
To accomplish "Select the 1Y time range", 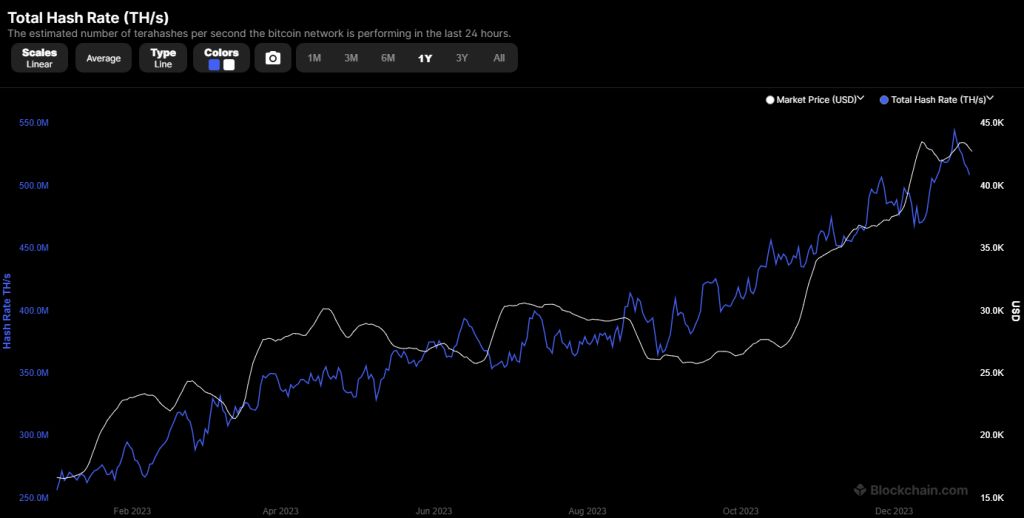I will [425, 58].
